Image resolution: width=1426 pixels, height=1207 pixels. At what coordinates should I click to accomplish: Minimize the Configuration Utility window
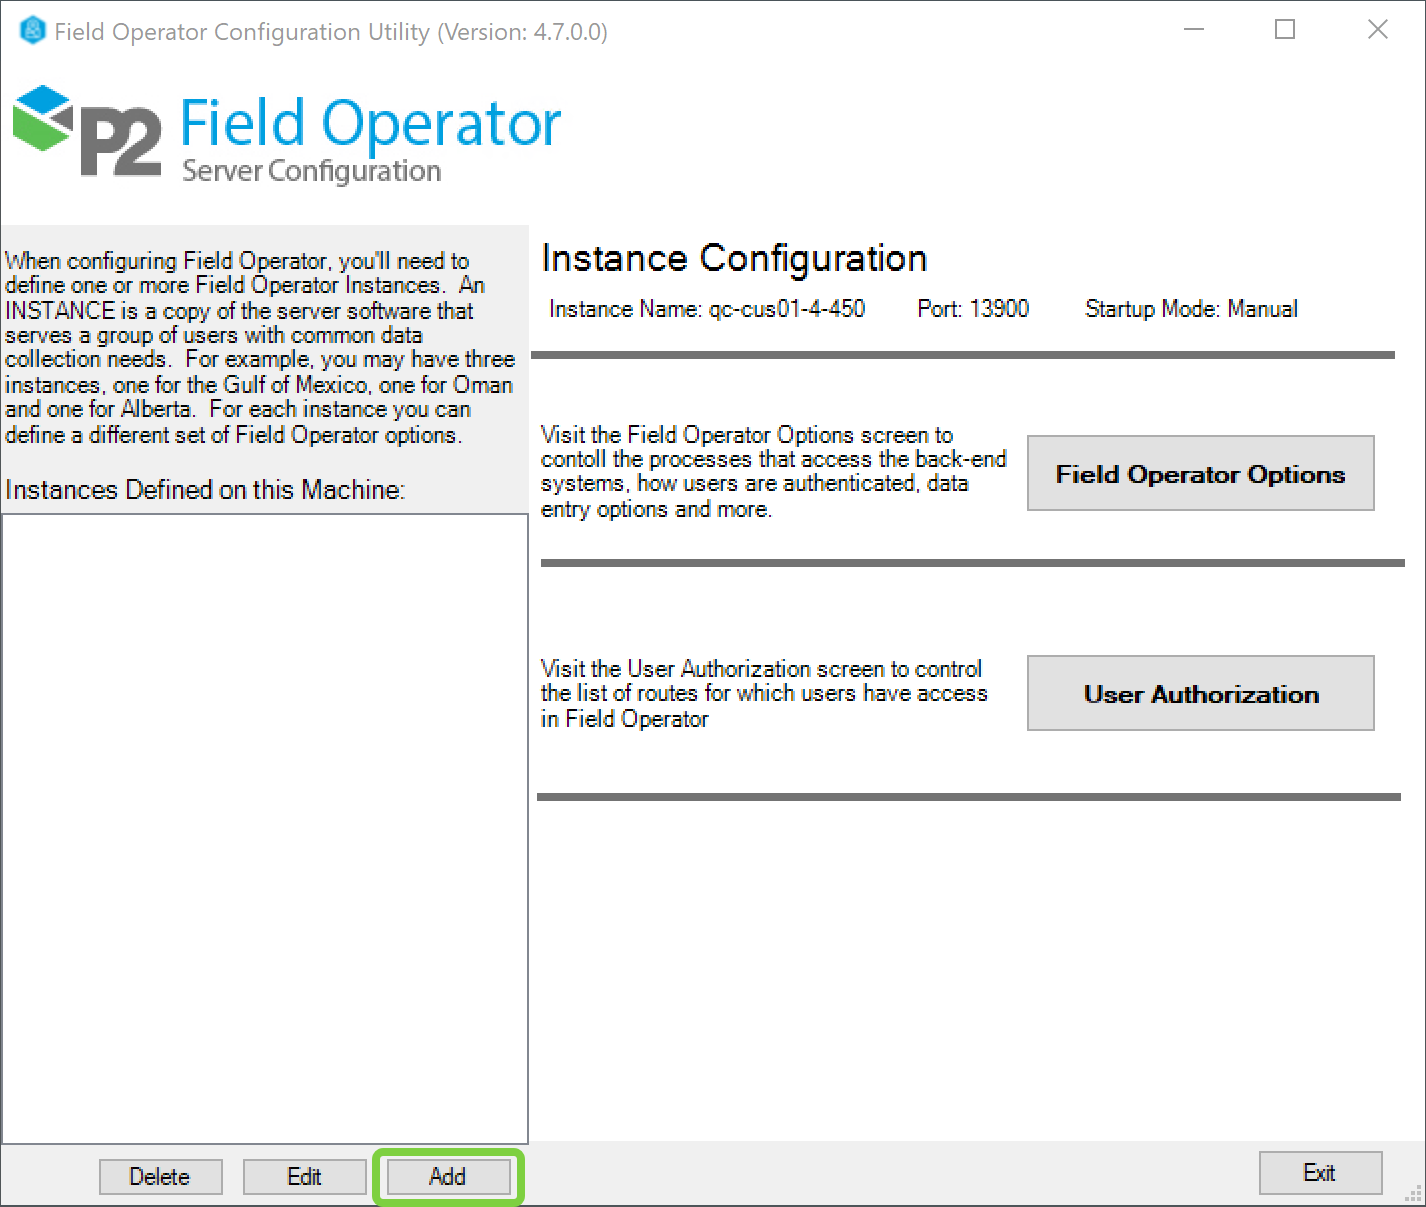tap(1193, 30)
